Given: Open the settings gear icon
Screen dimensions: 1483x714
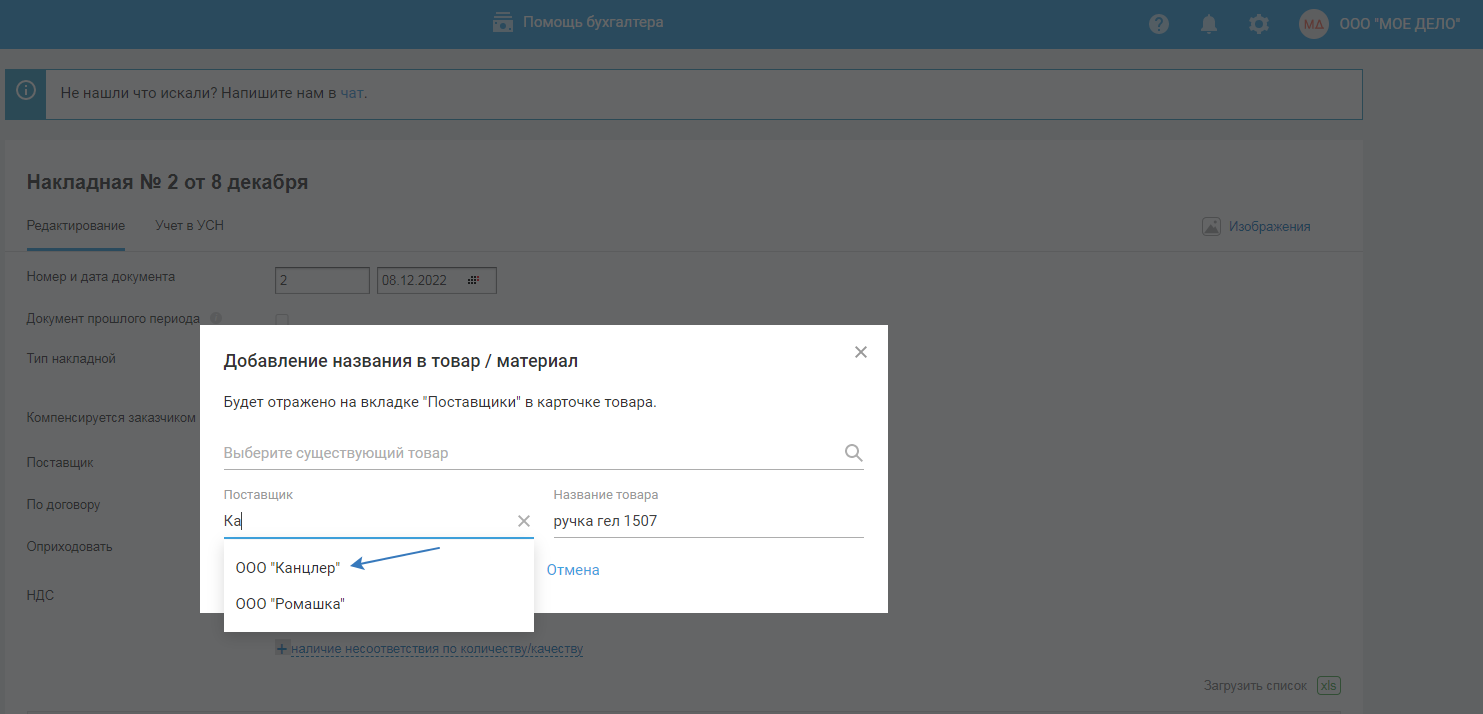Looking at the screenshot, I should pos(1259,24).
